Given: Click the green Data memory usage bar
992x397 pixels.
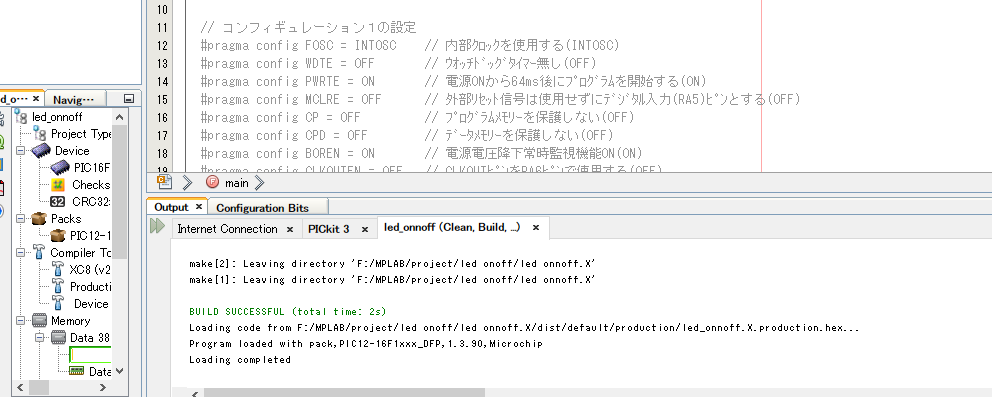Looking at the screenshot, I should click(90, 355).
